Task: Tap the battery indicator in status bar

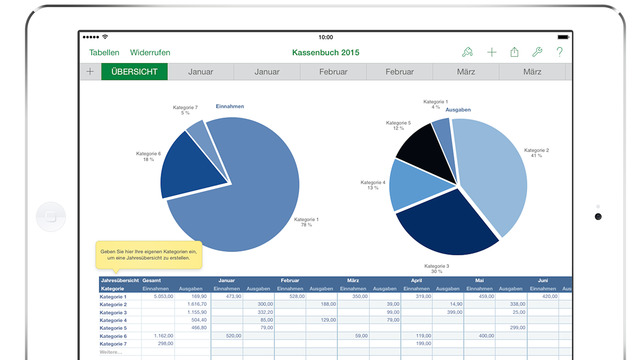Action: [563, 37]
